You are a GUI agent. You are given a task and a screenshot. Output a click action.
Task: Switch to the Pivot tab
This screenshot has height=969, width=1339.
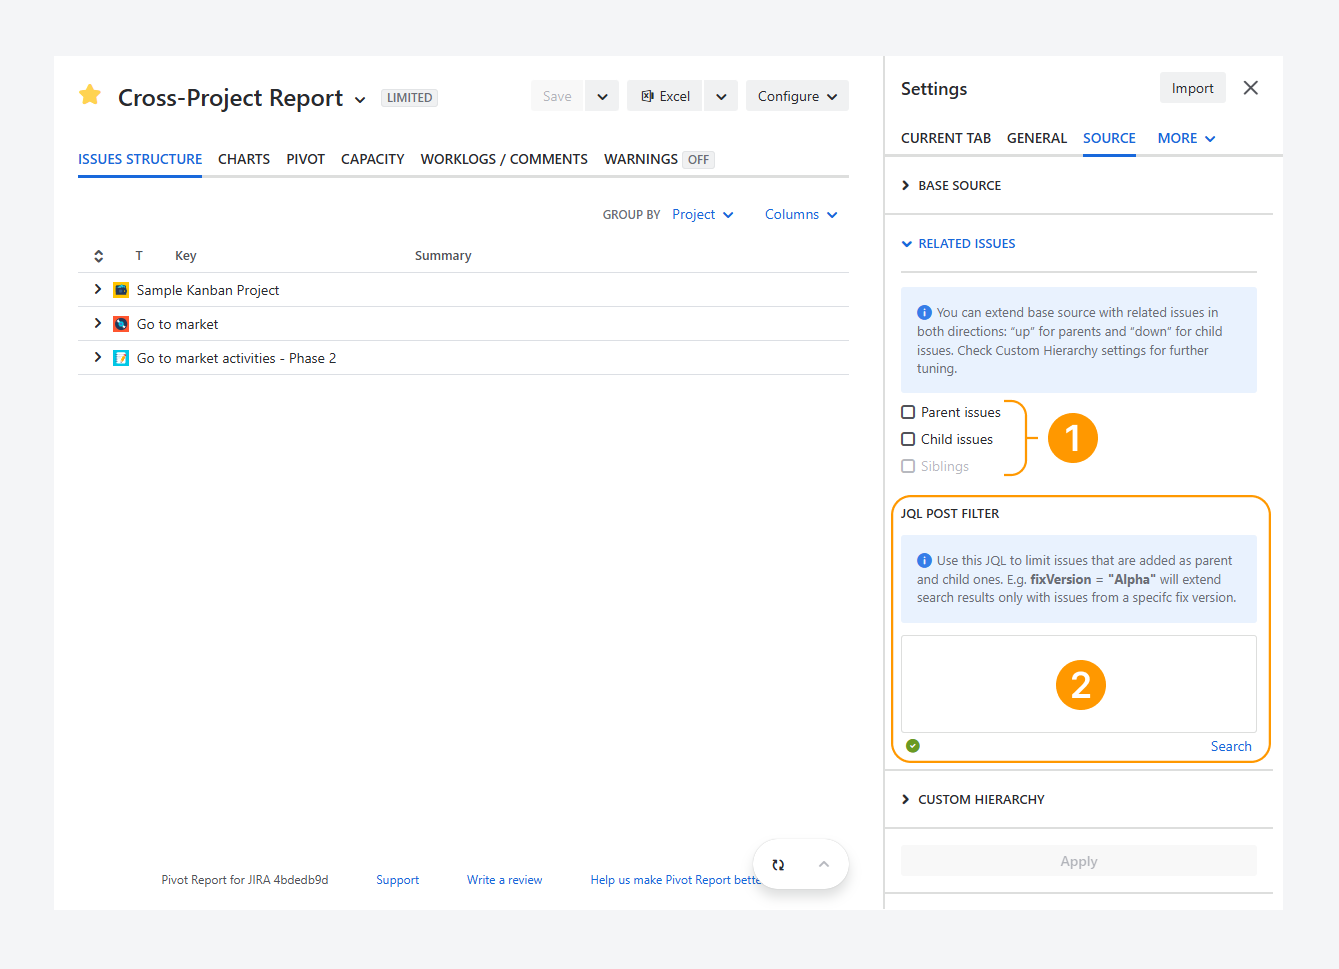[306, 159]
